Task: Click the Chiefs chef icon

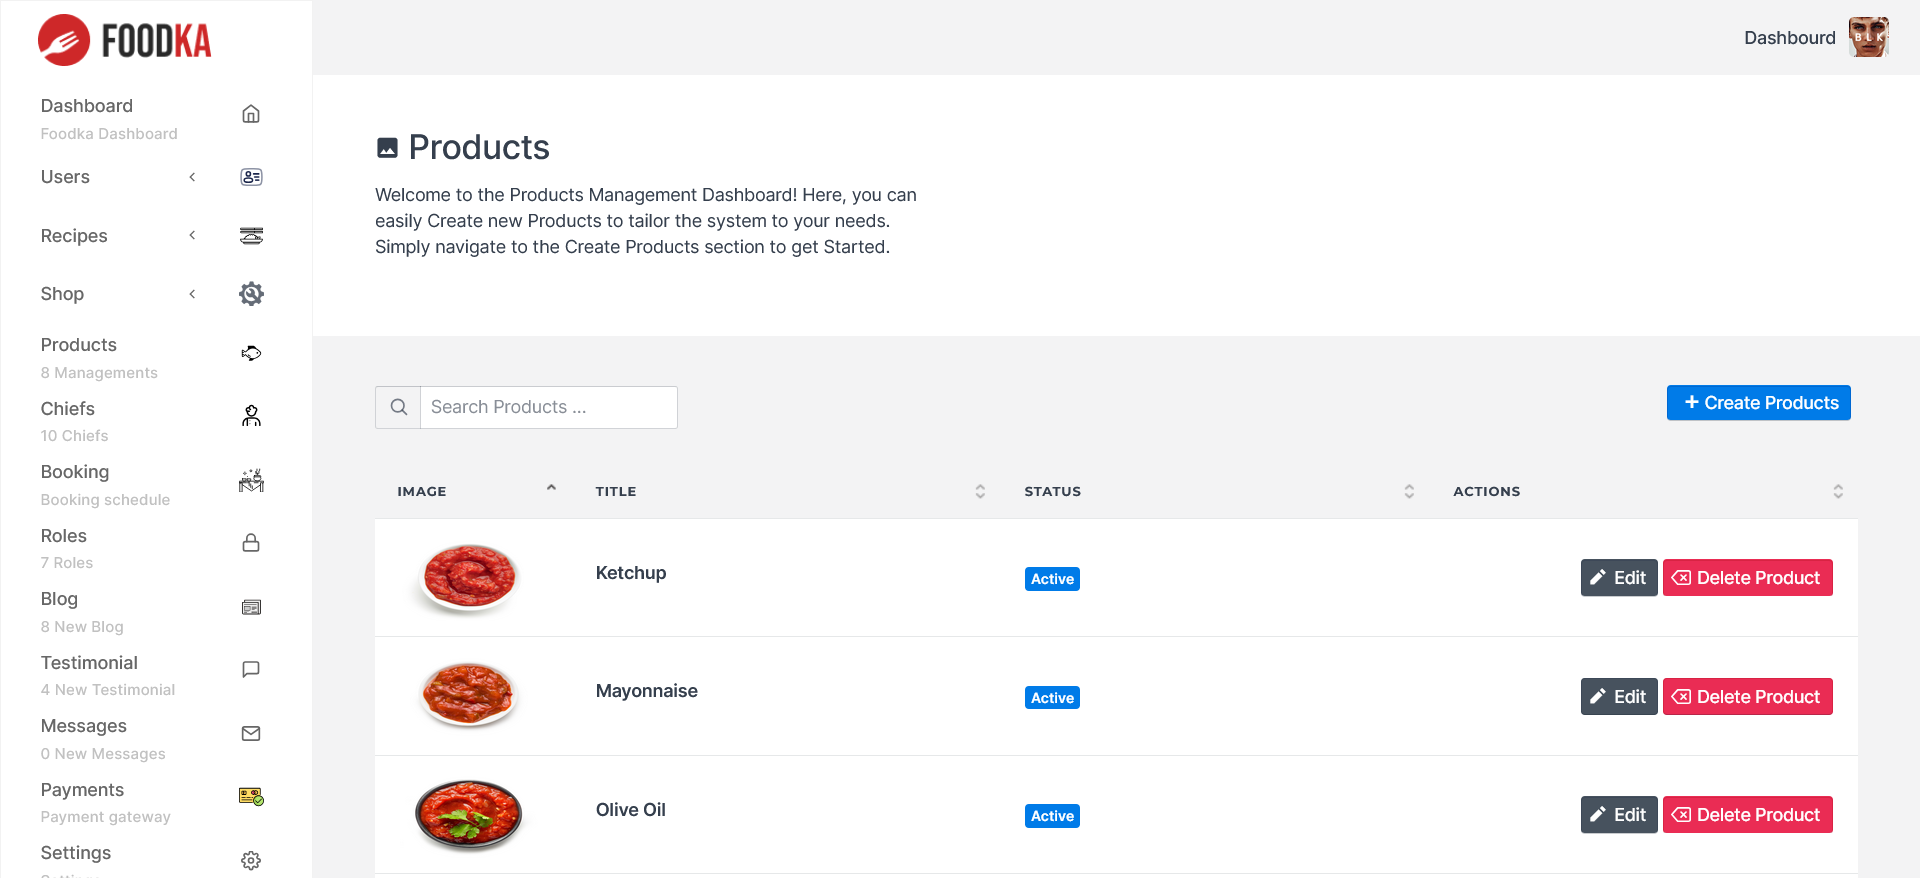Action: coord(251,416)
